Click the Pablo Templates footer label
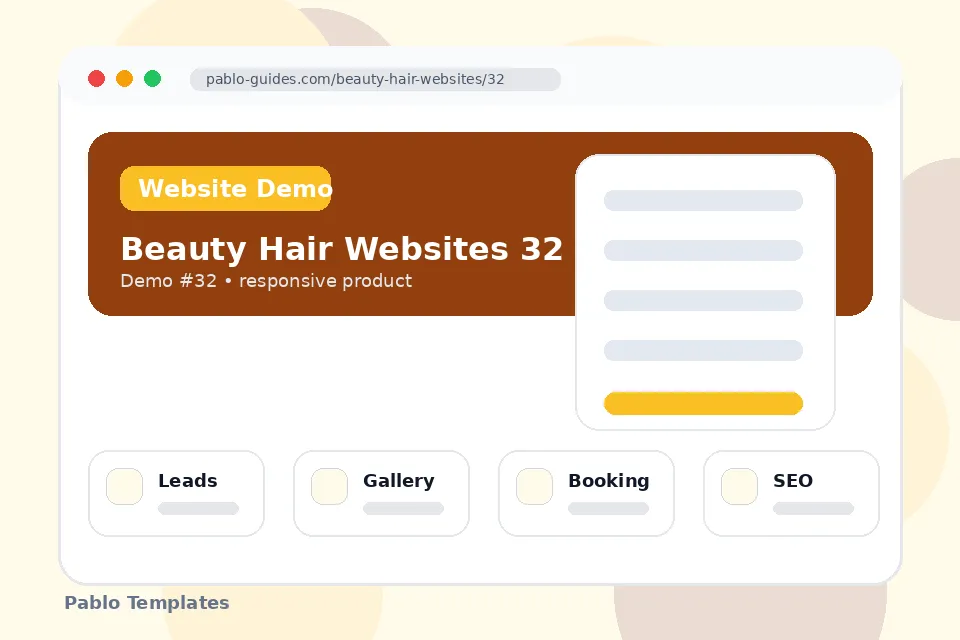The image size is (960, 640). [147, 603]
